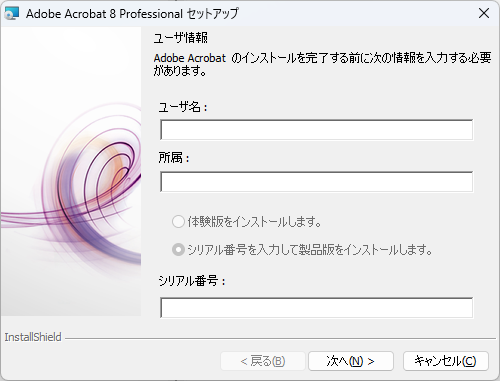
Task: Click the 次へ(N) > button
Action: tap(351, 361)
